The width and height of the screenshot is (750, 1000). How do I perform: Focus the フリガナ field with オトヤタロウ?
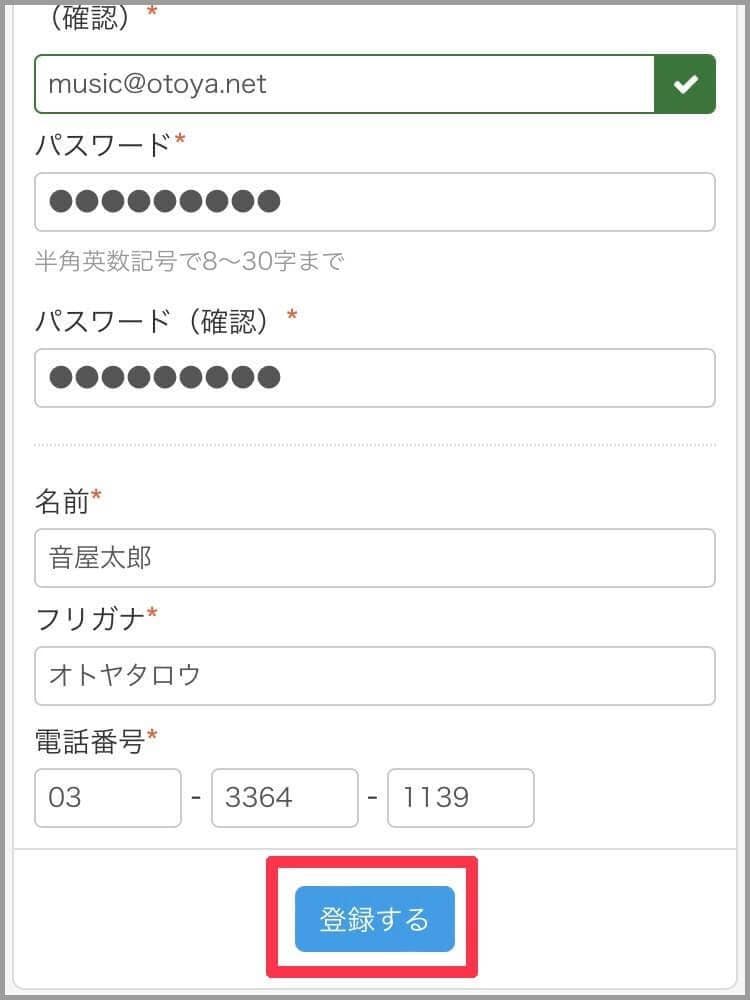374,676
